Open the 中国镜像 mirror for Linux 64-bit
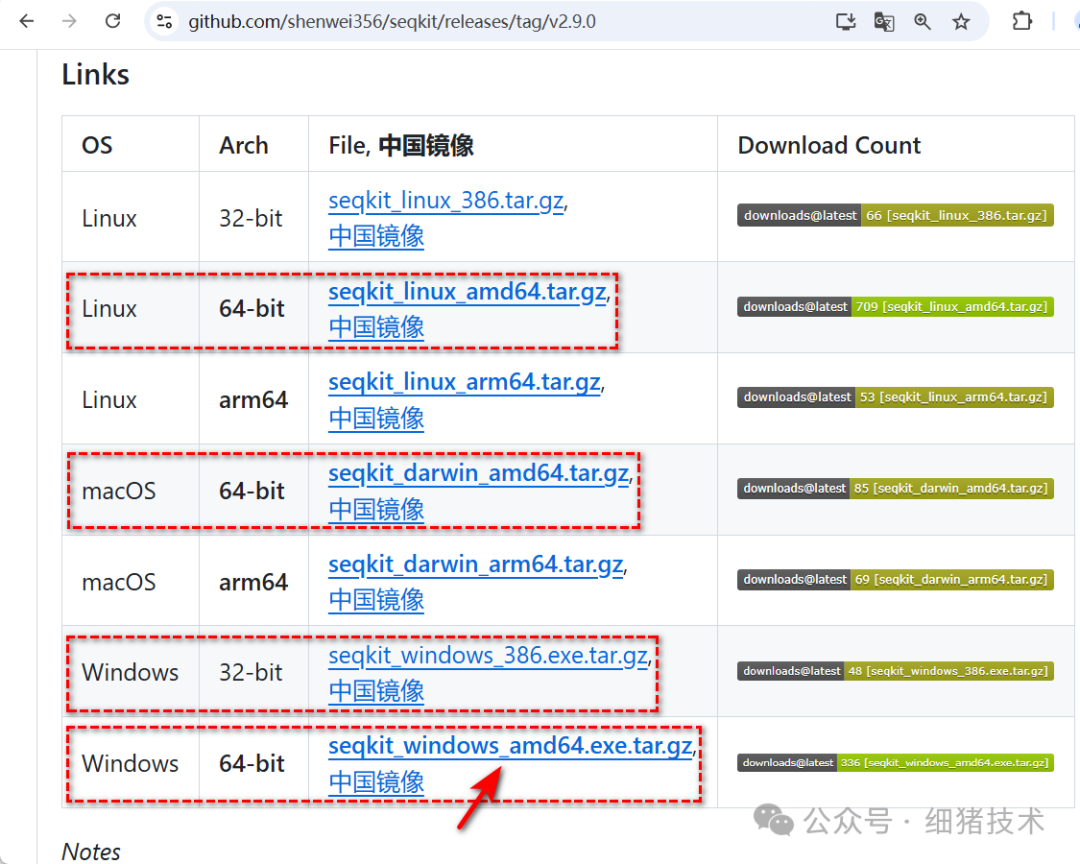Image resolution: width=1080 pixels, height=864 pixels. click(376, 327)
